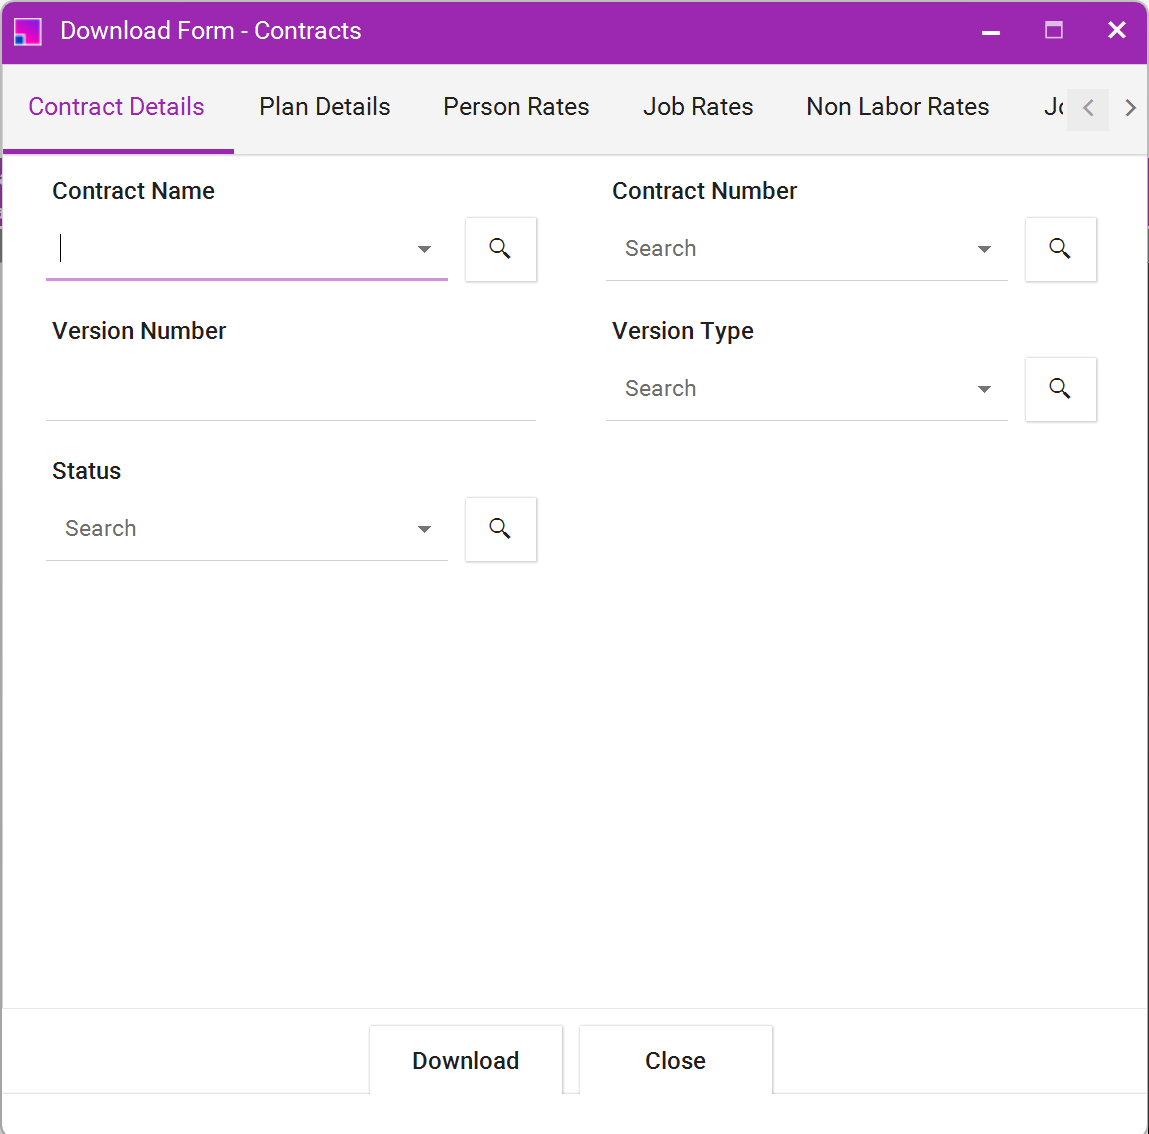Click the Close button at bottom

coord(675,1060)
